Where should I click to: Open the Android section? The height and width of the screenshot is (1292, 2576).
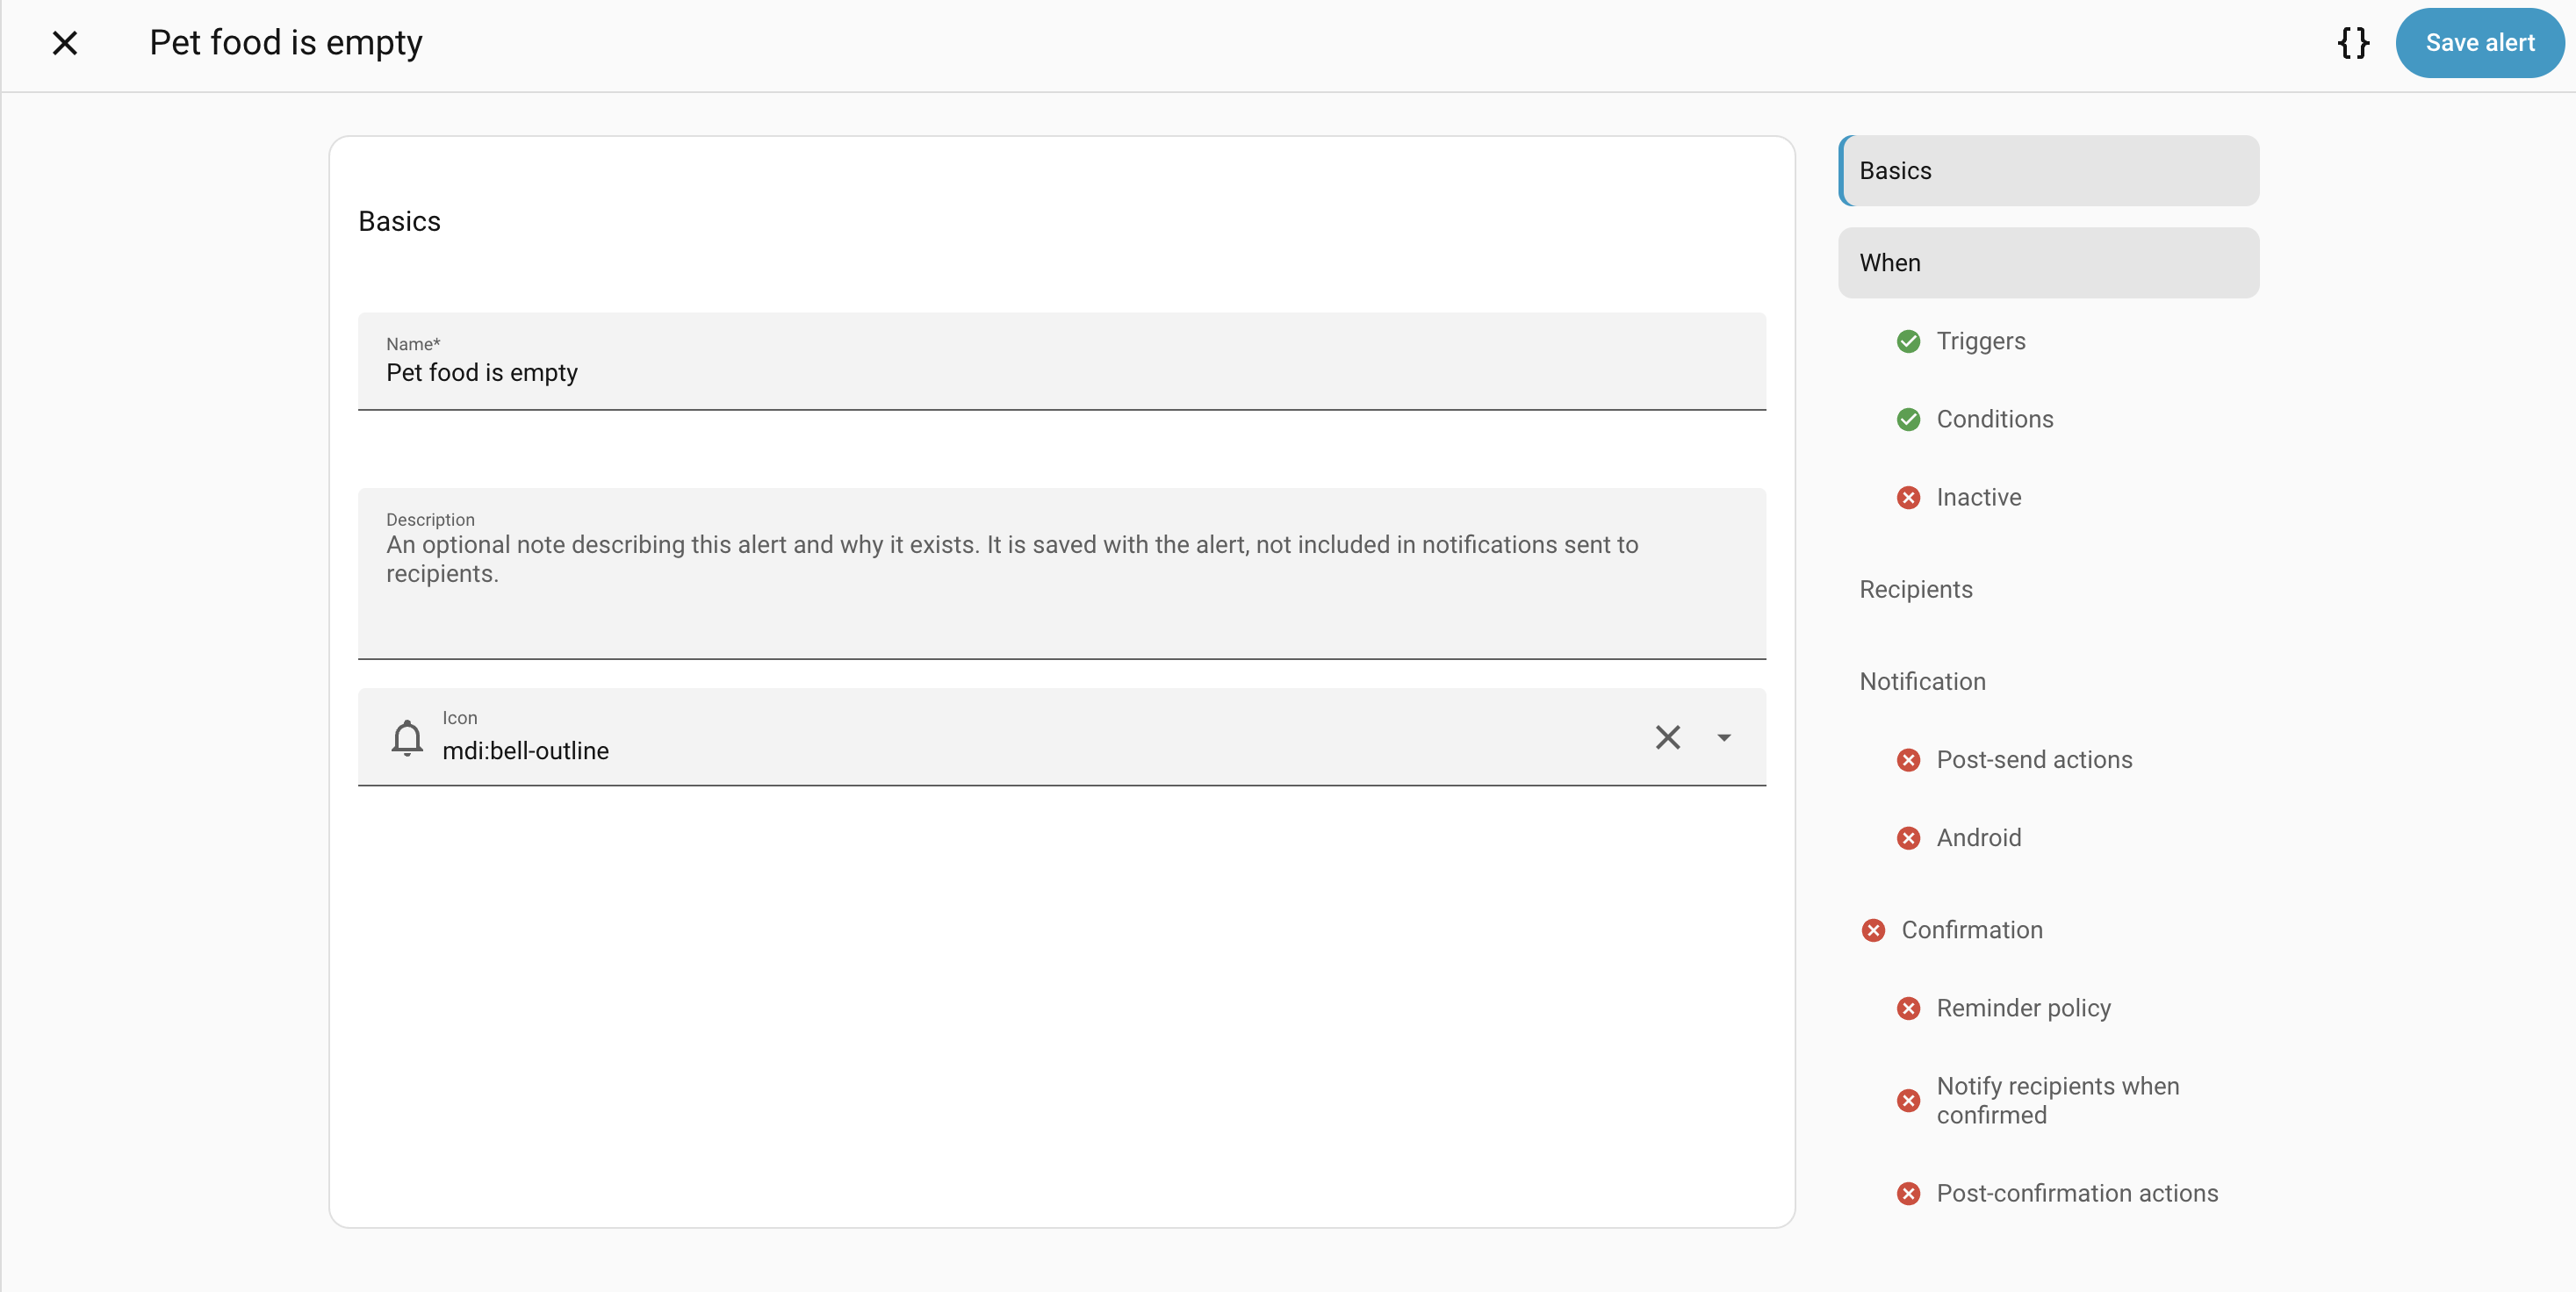coord(1978,837)
